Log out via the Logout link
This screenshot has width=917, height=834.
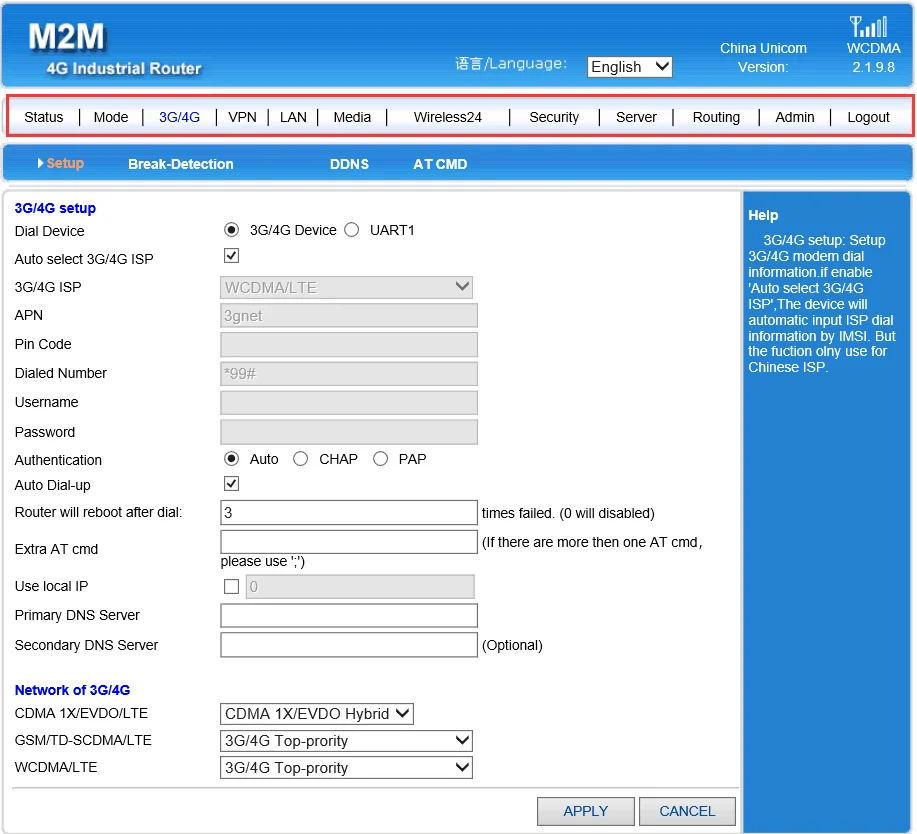coord(868,117)
